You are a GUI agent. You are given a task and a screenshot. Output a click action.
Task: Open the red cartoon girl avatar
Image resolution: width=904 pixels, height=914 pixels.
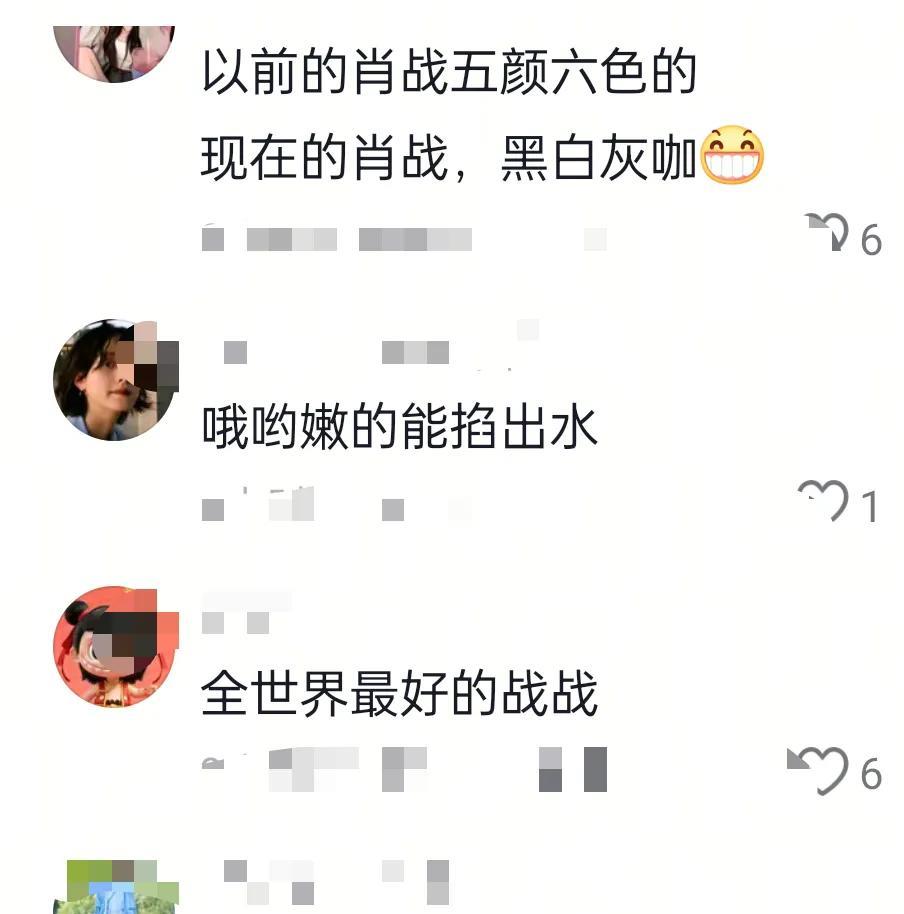pyautogui.click(x=114, y=647)
